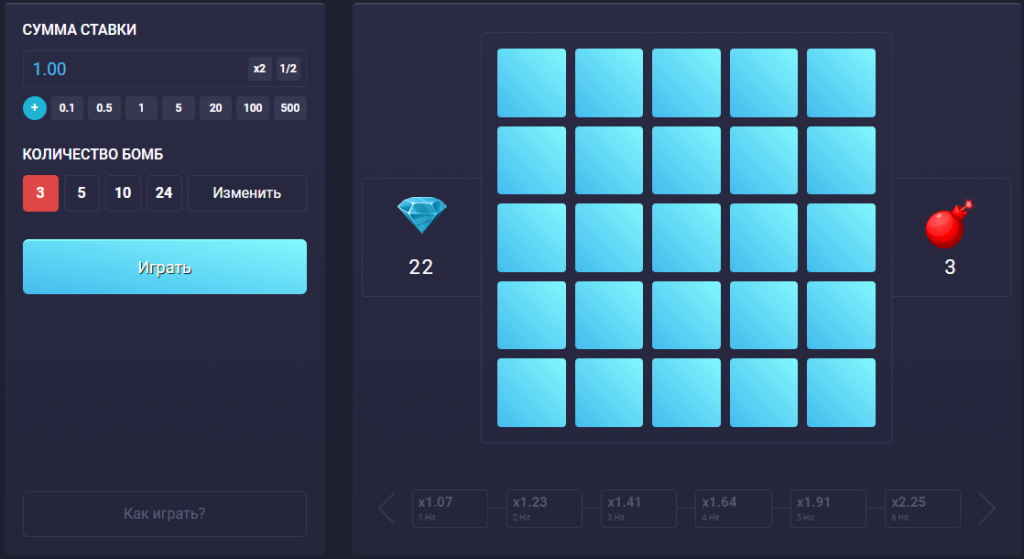Reveal the bottom-left grid tile
The height and width of the screenshot is (559, 1024).
(532, 392)
